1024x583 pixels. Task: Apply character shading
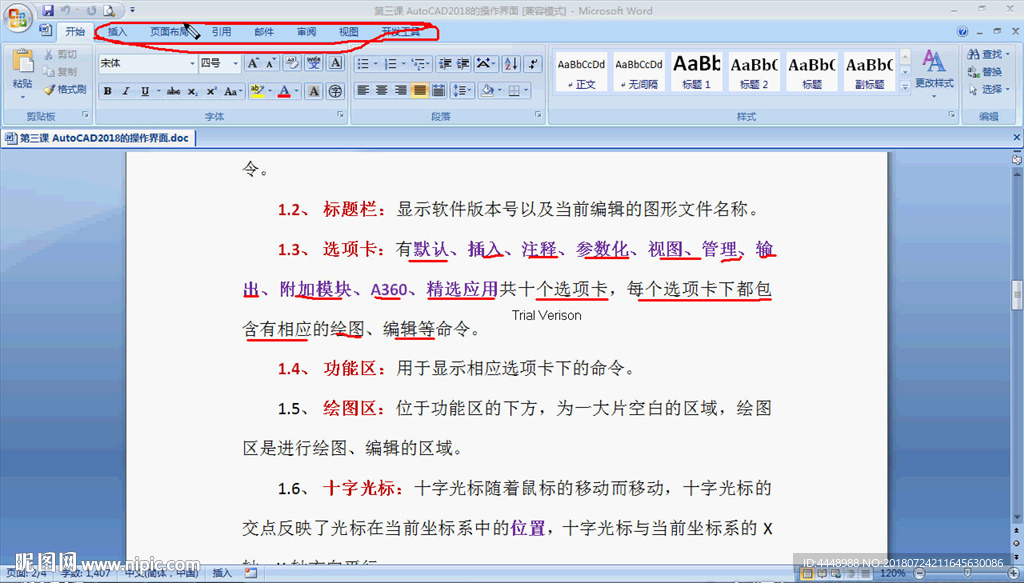314,91
